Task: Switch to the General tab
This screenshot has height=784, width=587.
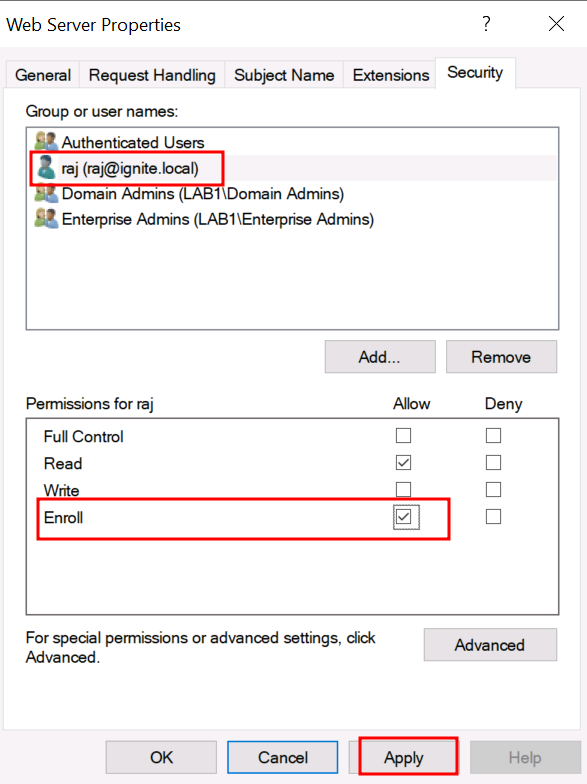Action: [x=42, y=75]
